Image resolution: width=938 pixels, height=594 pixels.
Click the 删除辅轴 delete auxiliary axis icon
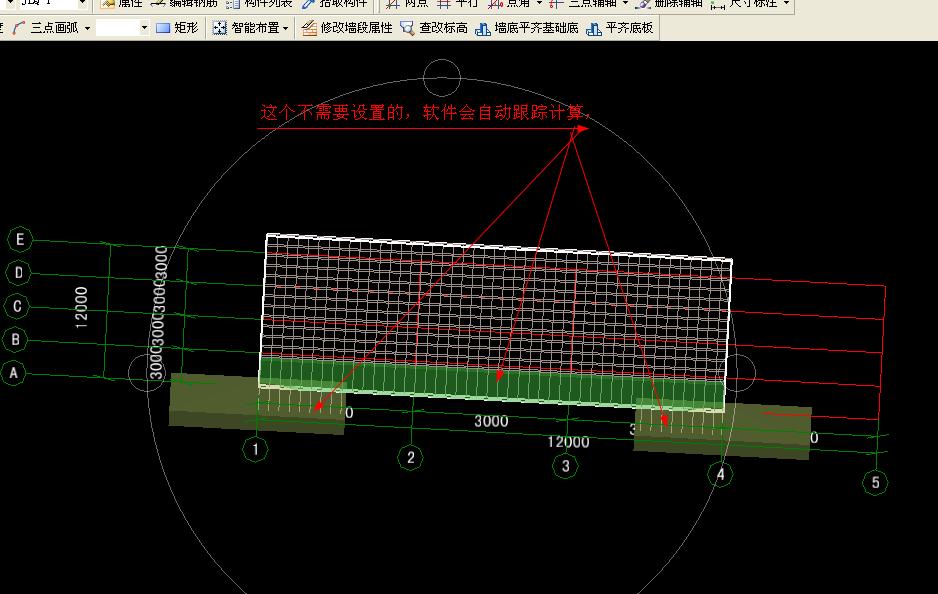643,4
